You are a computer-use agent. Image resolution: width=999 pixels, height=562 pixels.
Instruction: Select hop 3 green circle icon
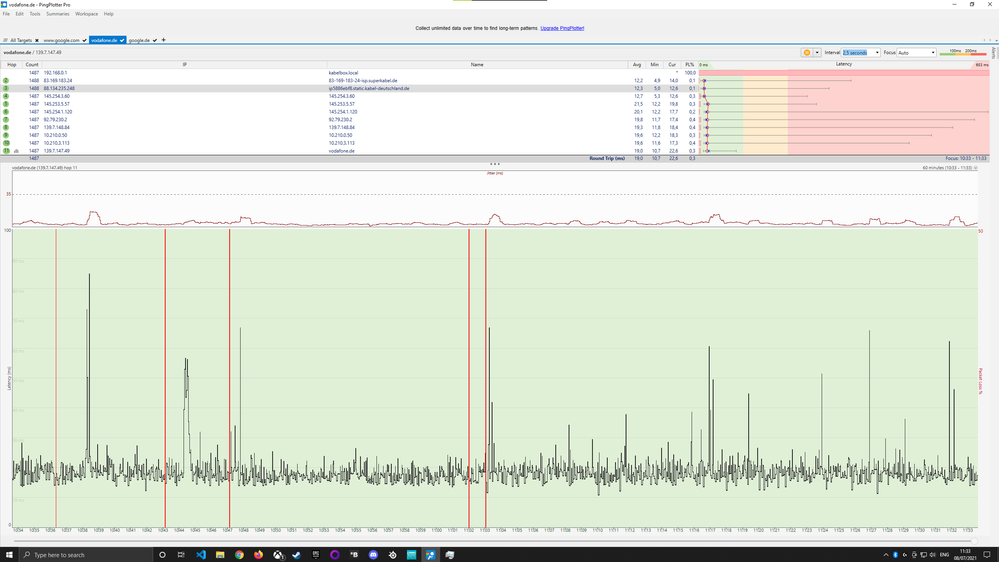click(x=6, y=88)
